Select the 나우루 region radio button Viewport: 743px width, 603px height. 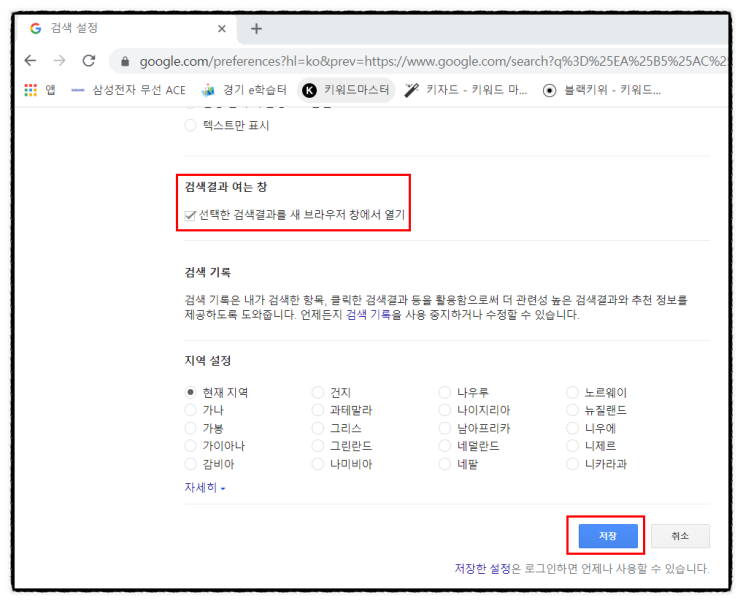444,392
